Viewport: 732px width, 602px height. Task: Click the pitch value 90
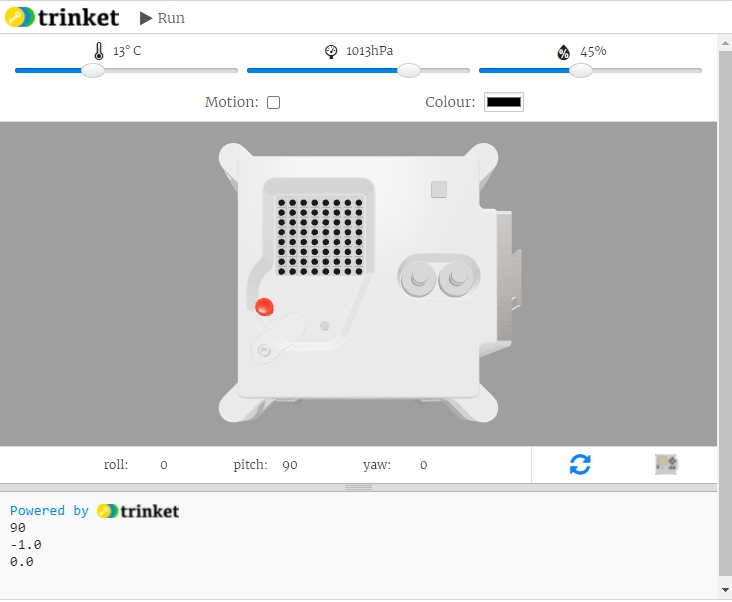pos(290,465)
